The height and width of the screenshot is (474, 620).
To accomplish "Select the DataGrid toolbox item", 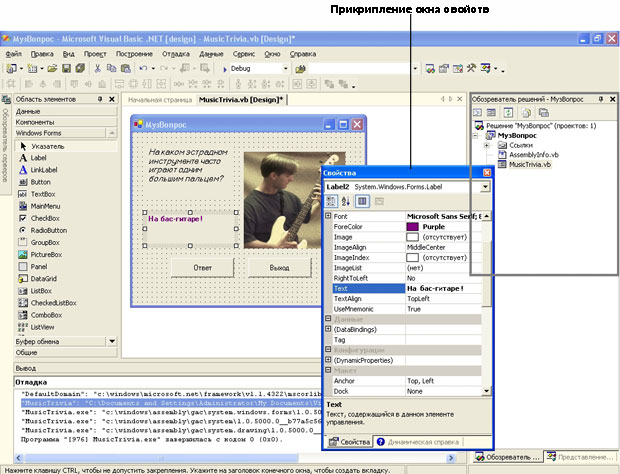I will [43, 278].
